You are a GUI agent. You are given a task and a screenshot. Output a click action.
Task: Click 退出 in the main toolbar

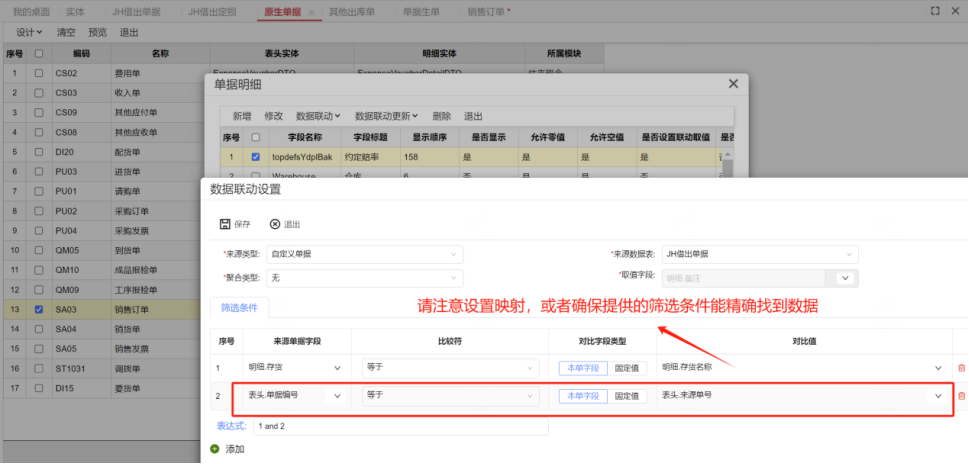coord(129,32)
